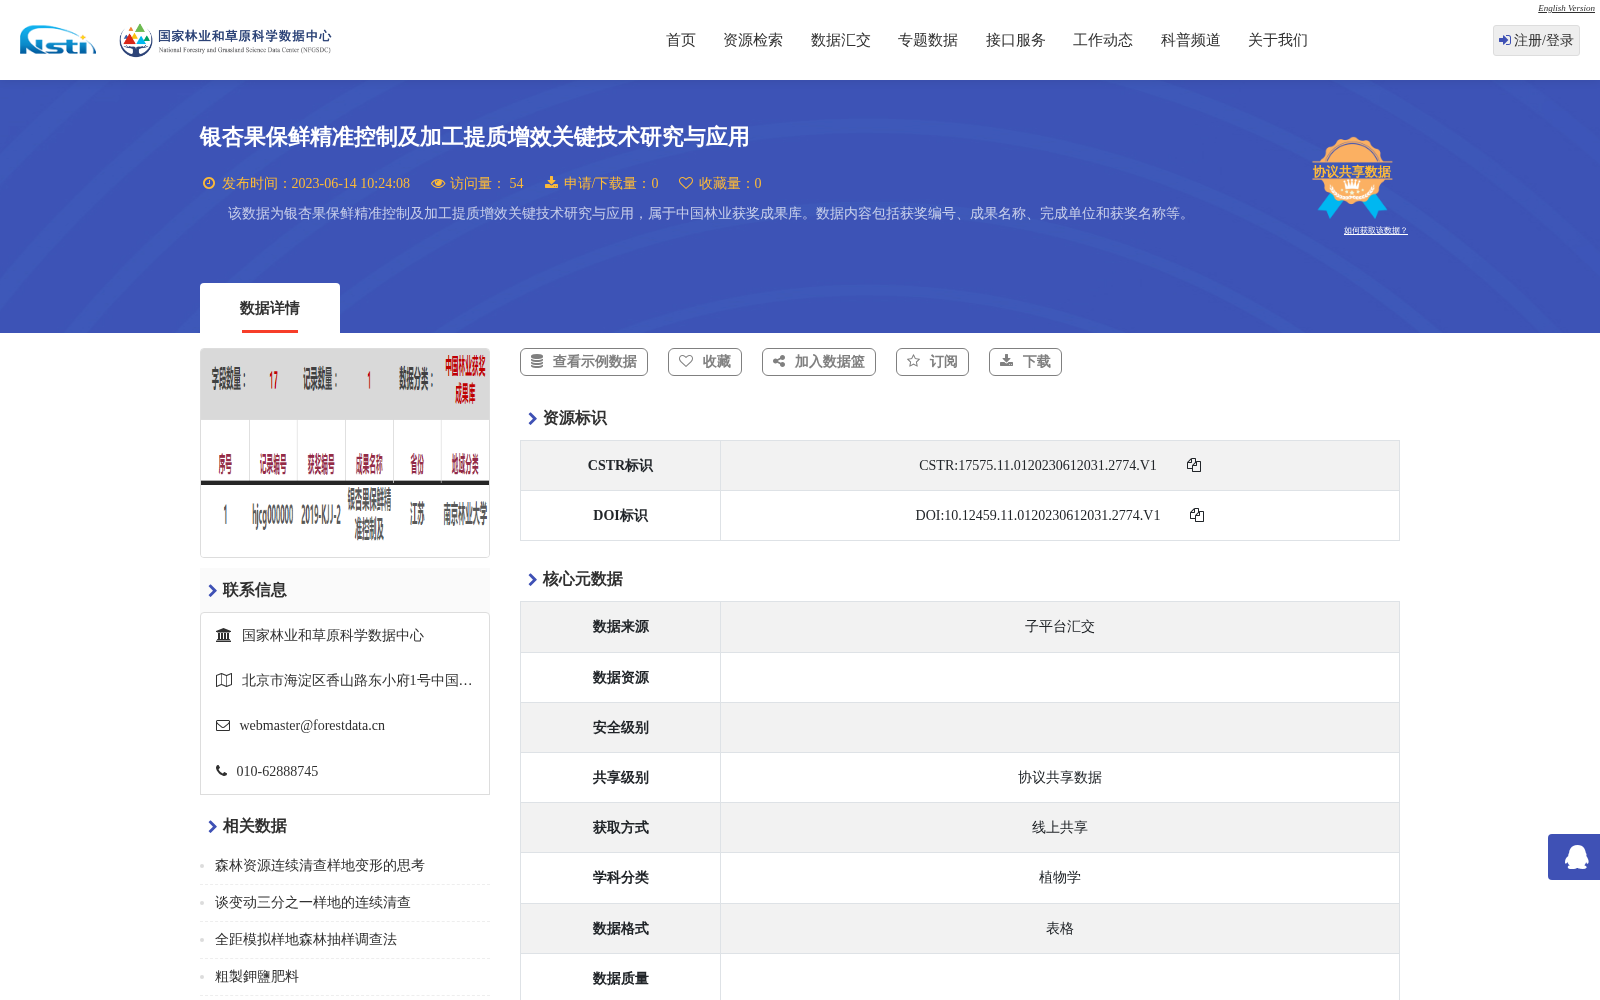Select the 数据详情 tab
Screen dimensions: 1600x1000
270,308
